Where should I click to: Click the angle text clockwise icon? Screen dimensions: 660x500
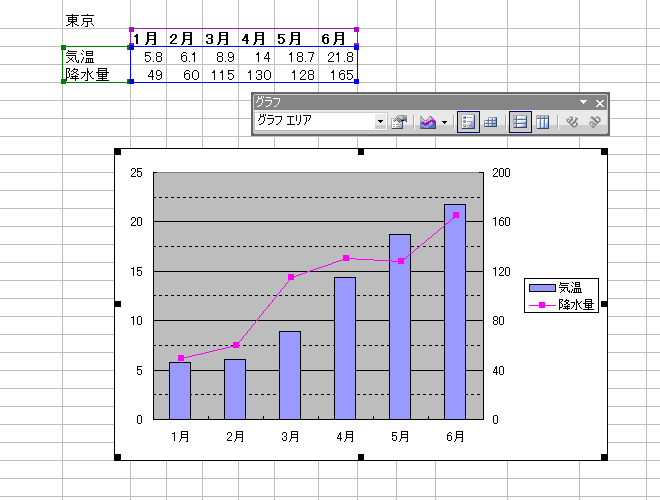point(572,122)
